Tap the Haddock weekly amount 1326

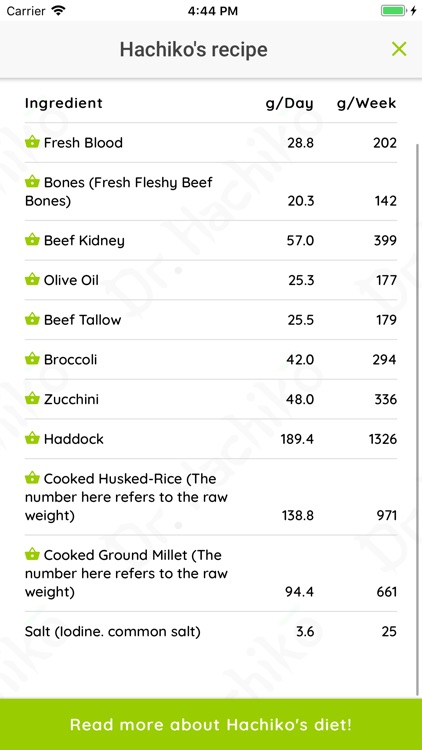click(x=382, y=439)
